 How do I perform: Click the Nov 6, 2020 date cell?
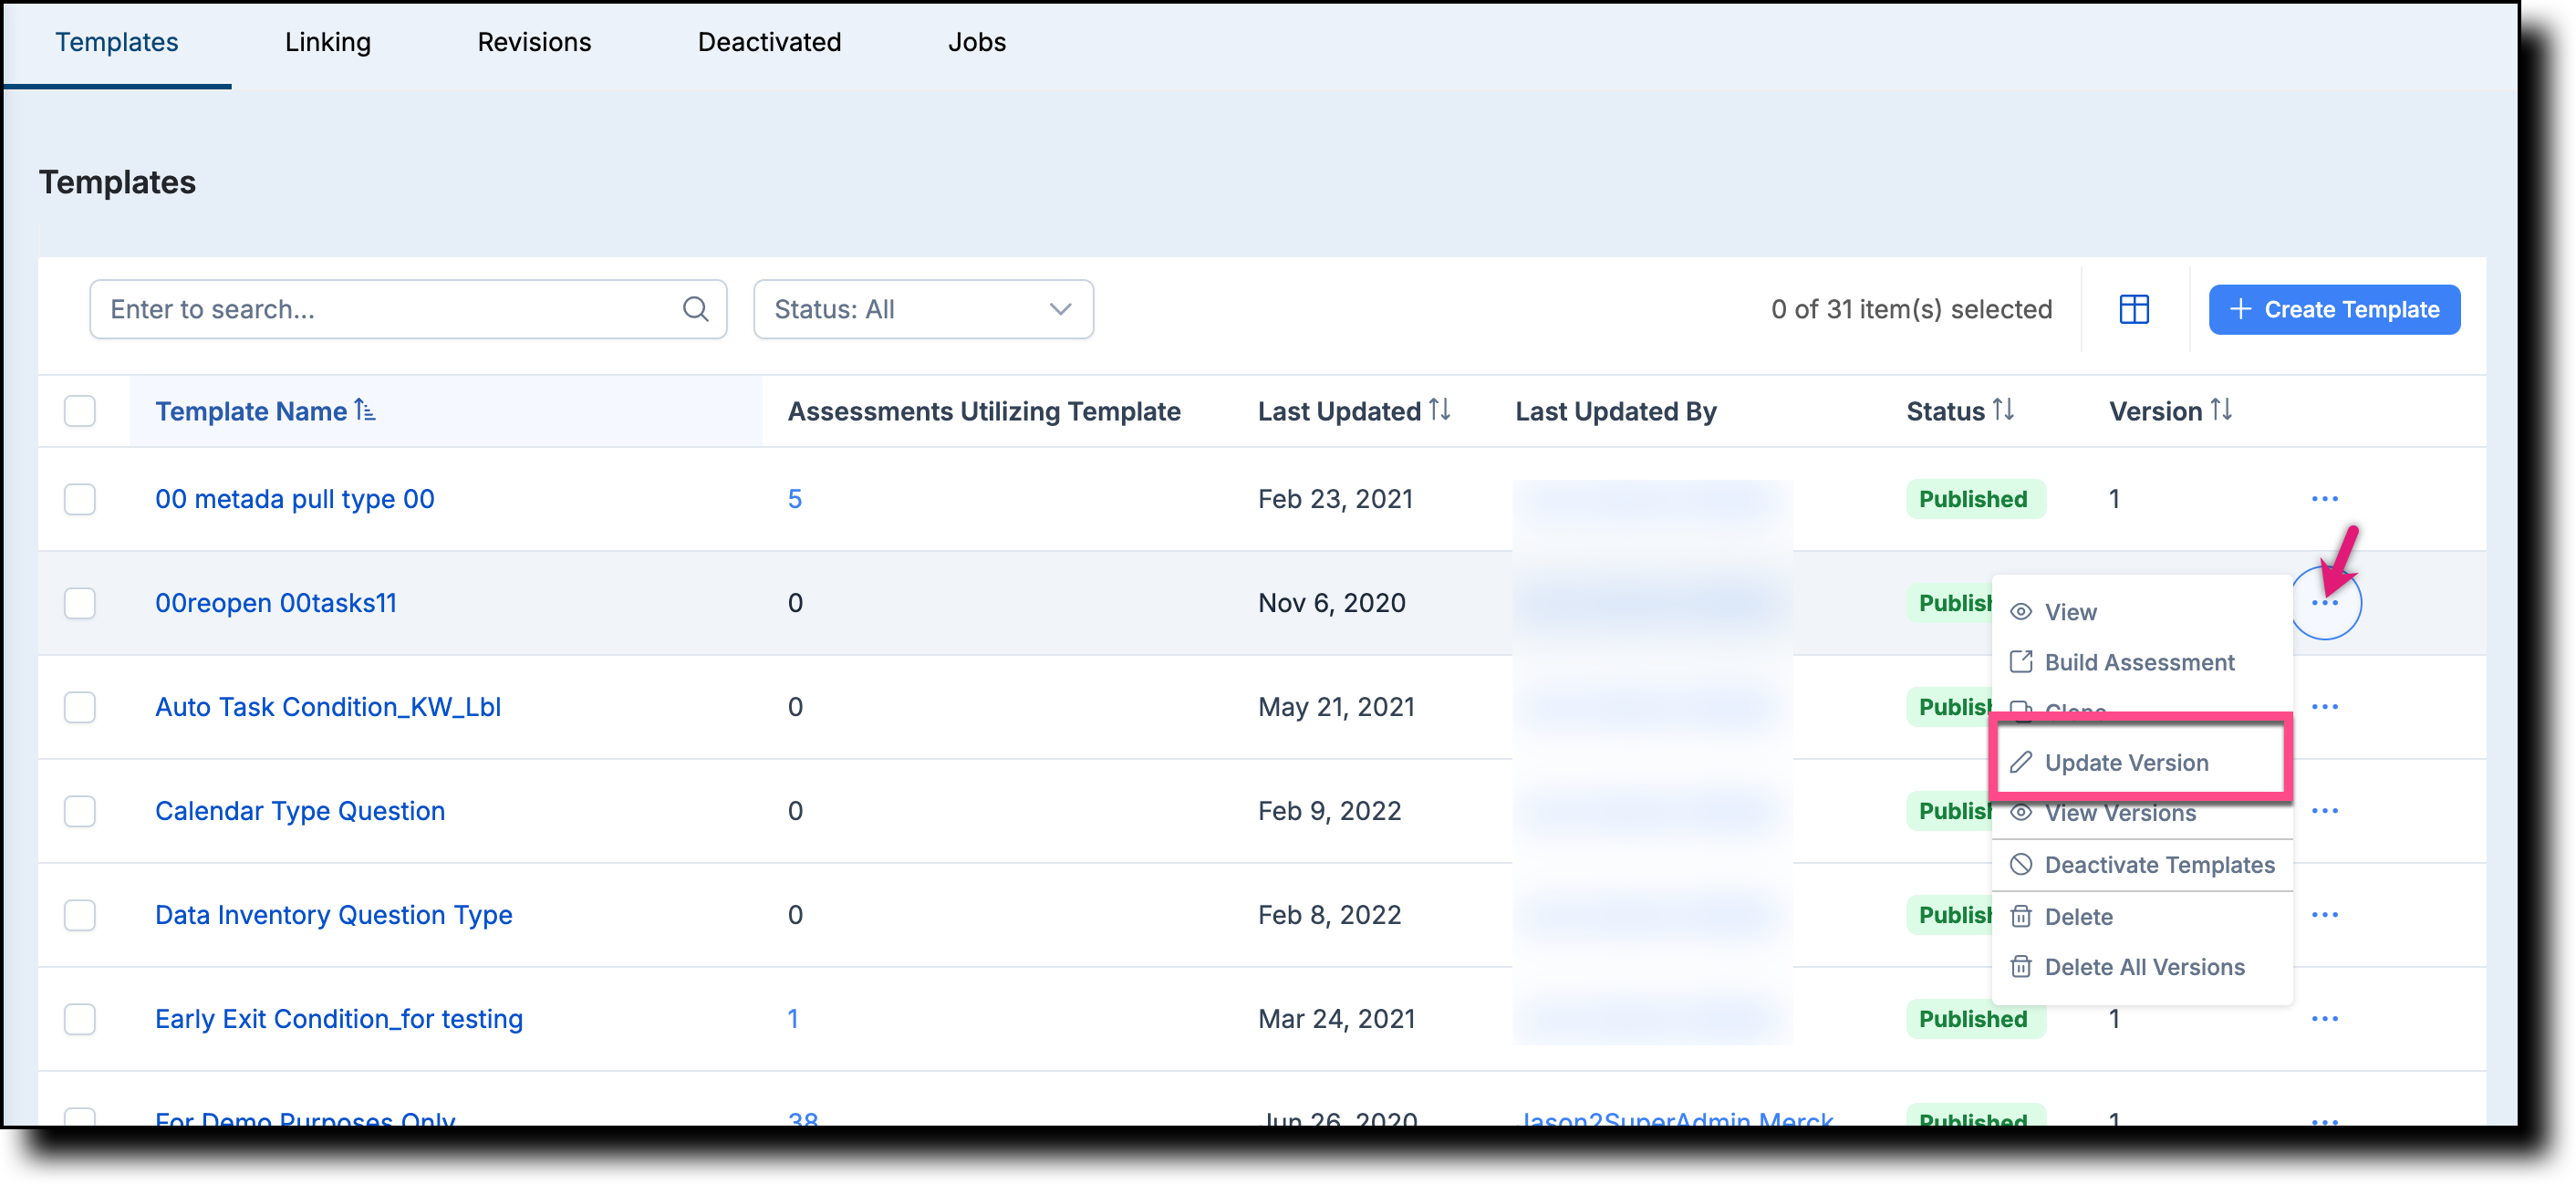1331,603
